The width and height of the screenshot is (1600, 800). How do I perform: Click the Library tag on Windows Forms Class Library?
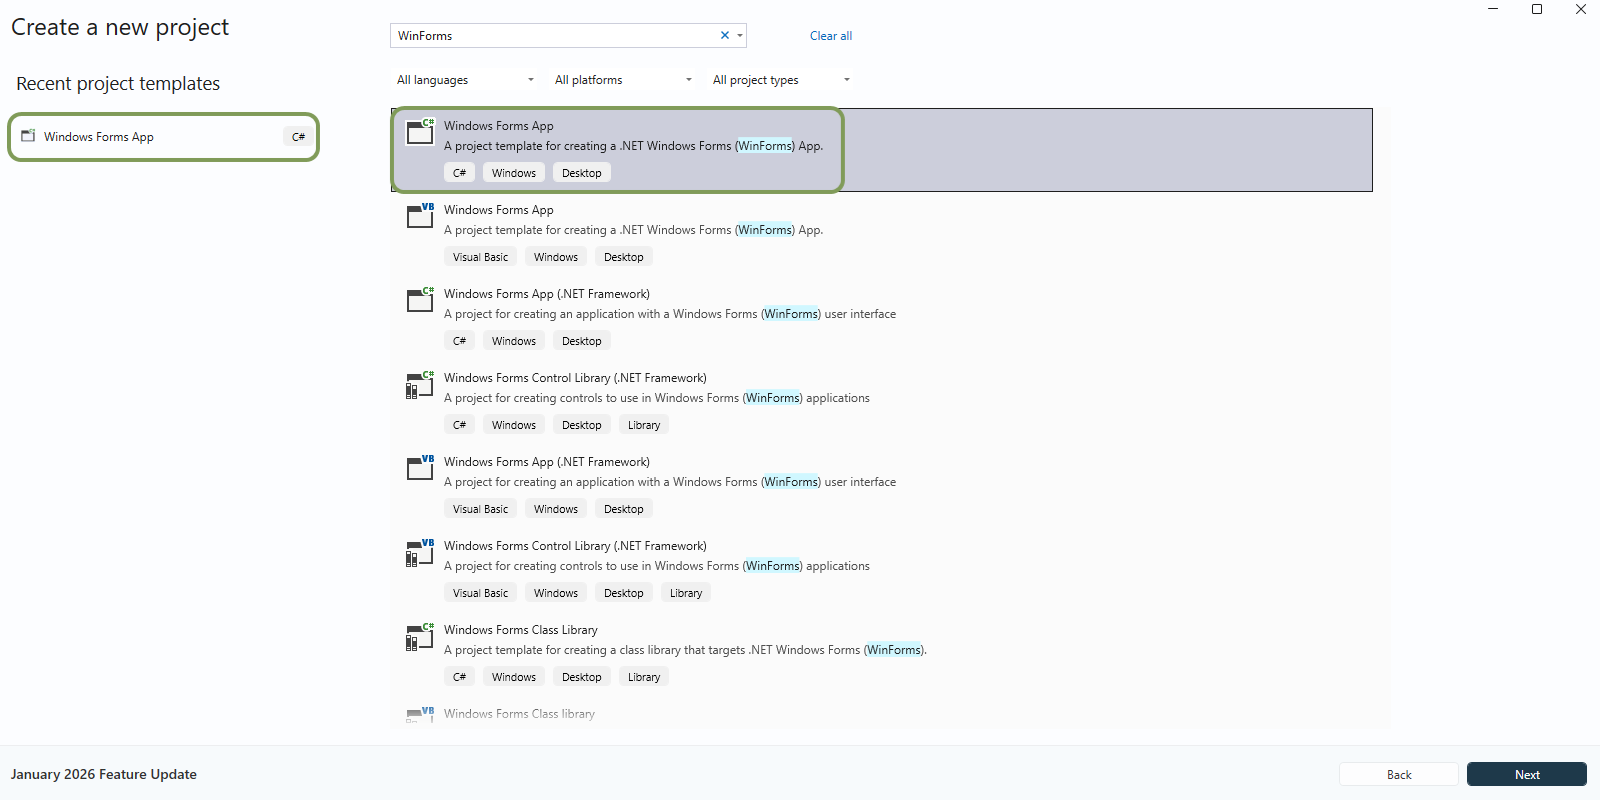coord(644,677)
